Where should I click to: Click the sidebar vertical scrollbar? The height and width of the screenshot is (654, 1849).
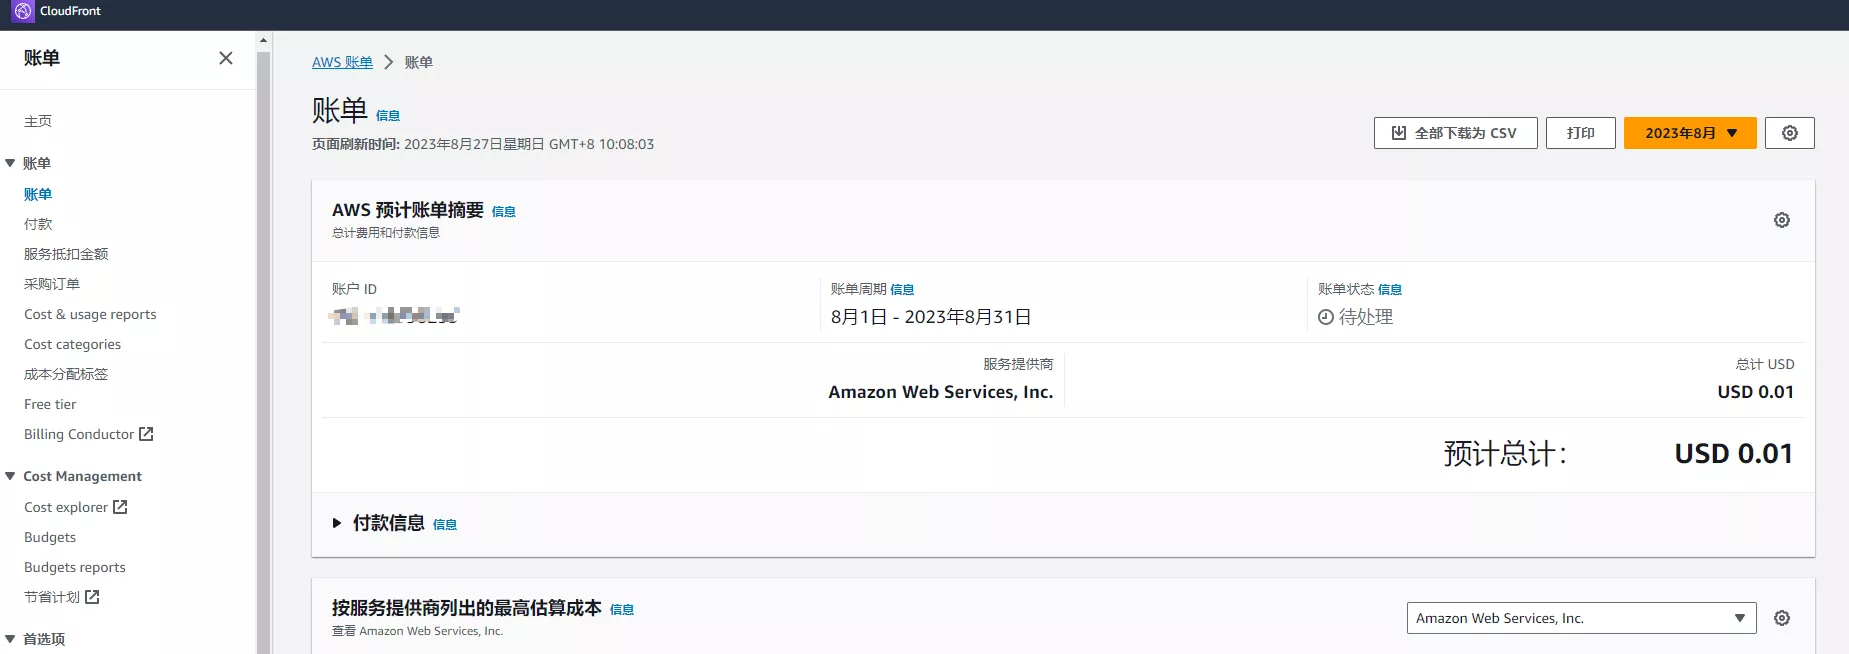click(x=264, y=352)
